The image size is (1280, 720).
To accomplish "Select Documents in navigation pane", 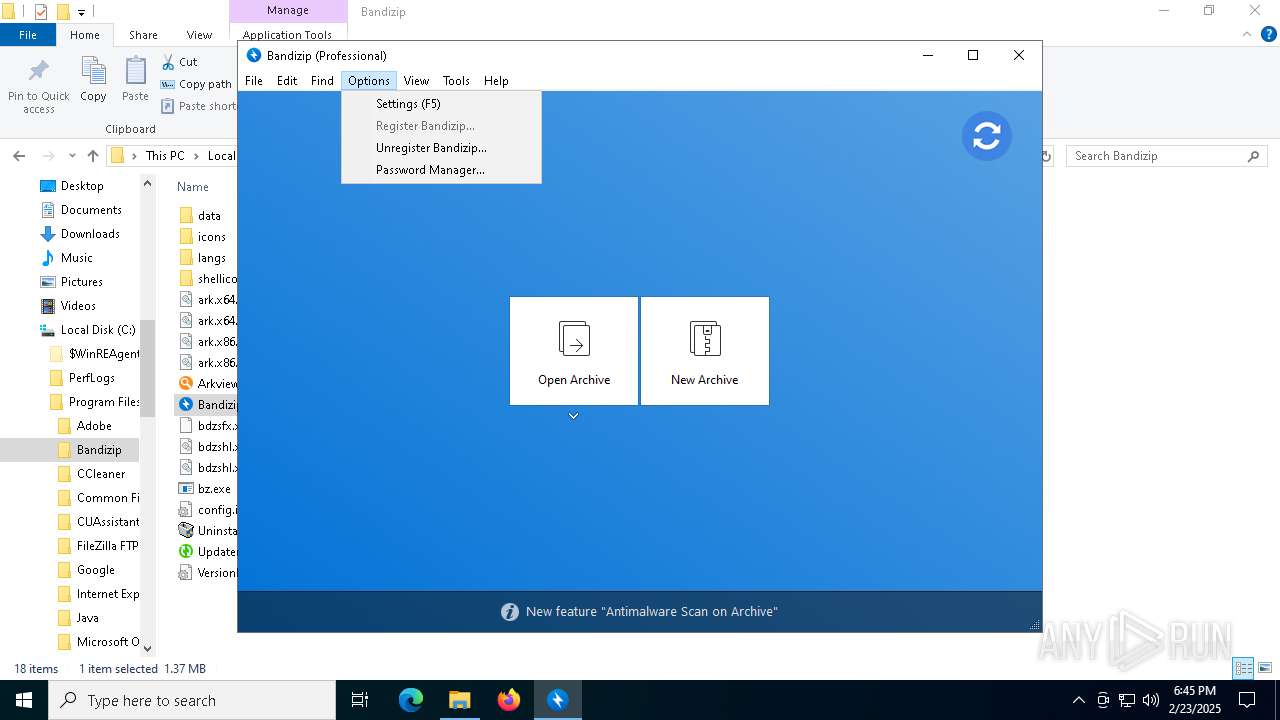I will click(x=91, y=210).
